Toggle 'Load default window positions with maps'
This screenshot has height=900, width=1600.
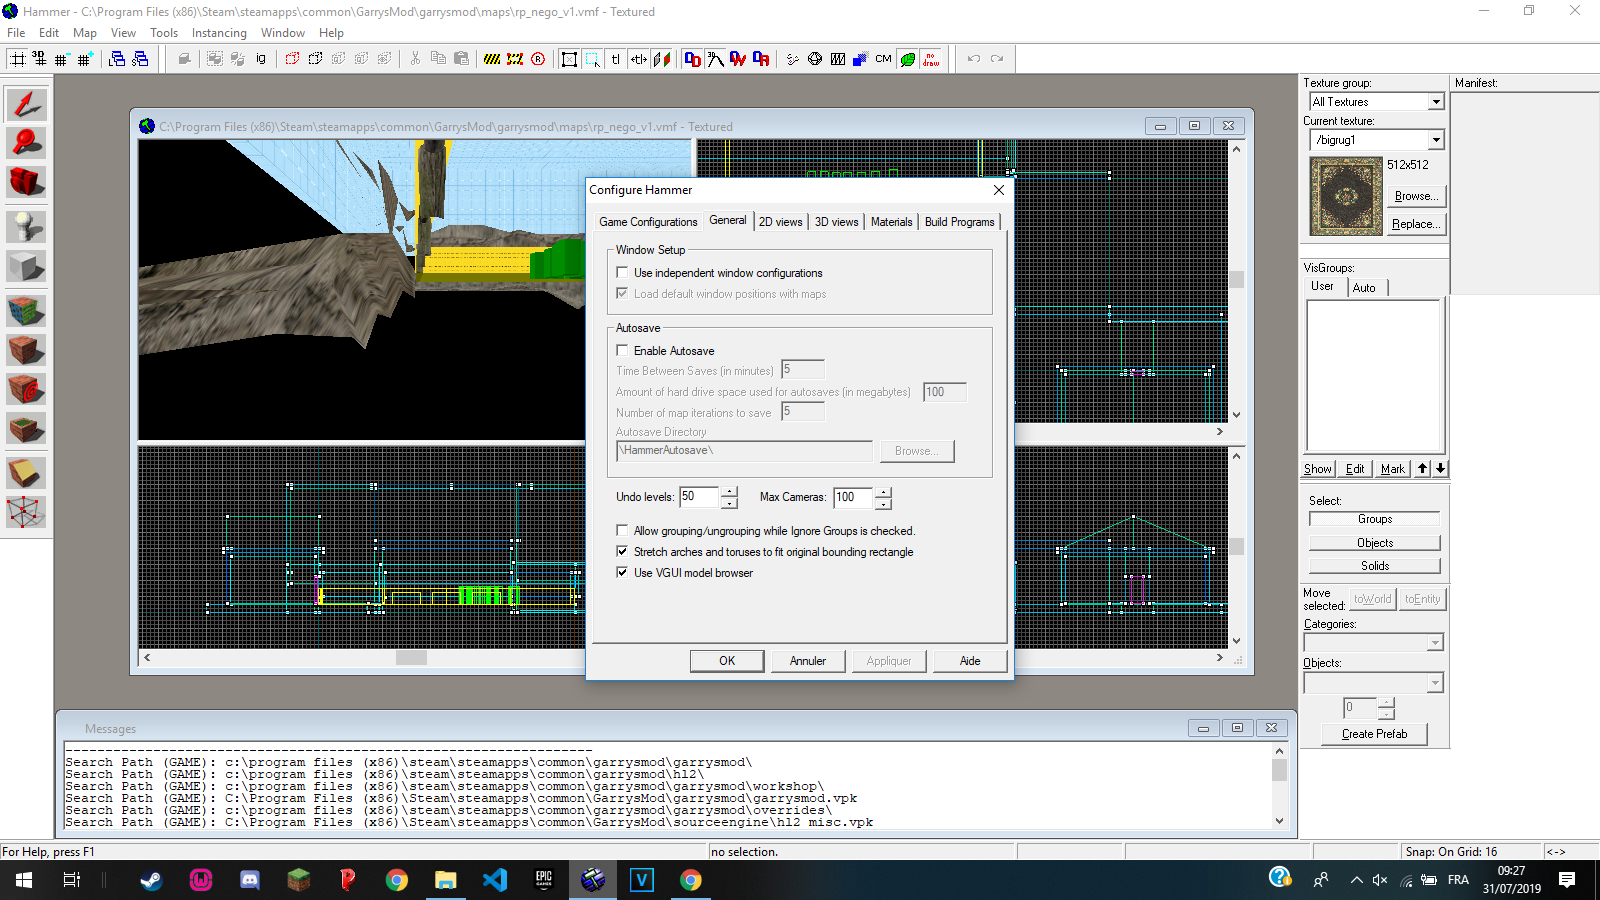pos(623,294)
